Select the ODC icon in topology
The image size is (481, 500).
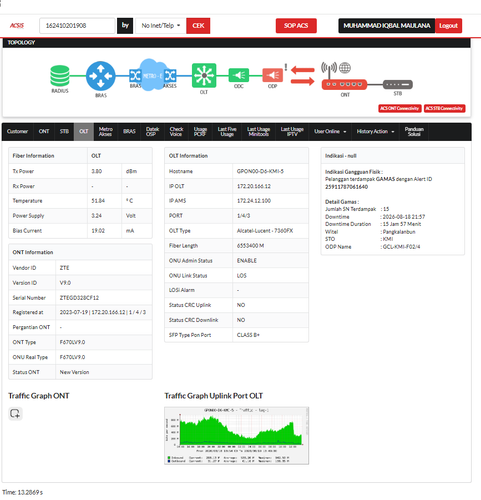coord(239,75)
